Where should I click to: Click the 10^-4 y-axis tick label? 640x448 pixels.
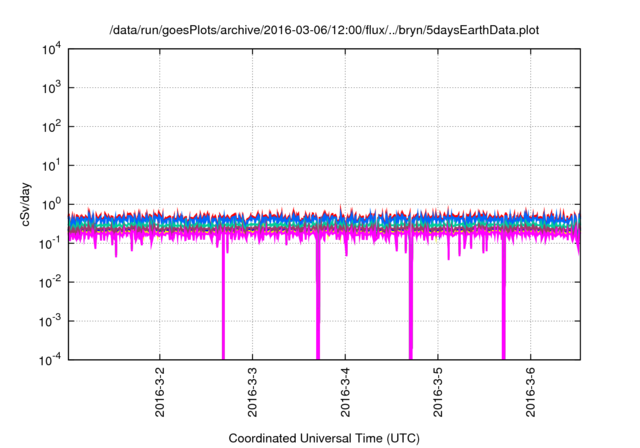(x=51, y=360)
